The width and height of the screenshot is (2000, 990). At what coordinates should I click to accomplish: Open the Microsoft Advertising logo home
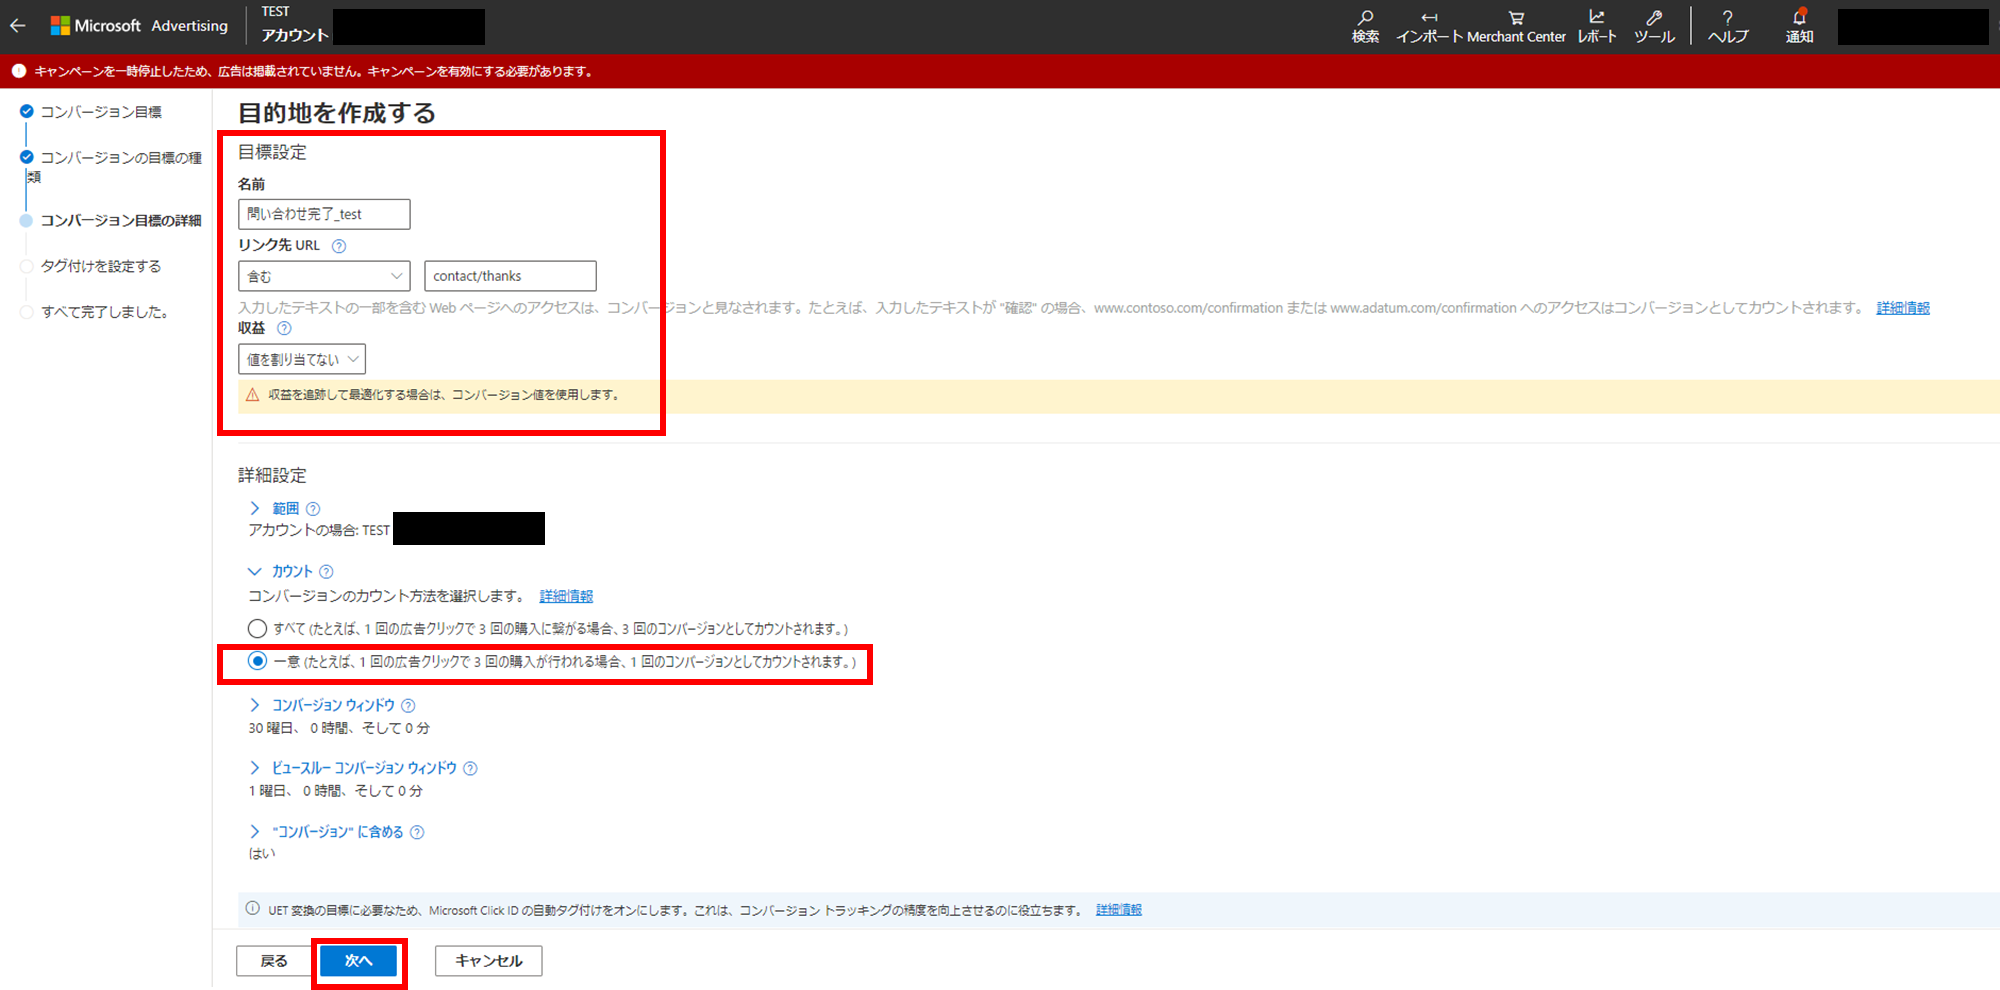(x=139, y=26)
